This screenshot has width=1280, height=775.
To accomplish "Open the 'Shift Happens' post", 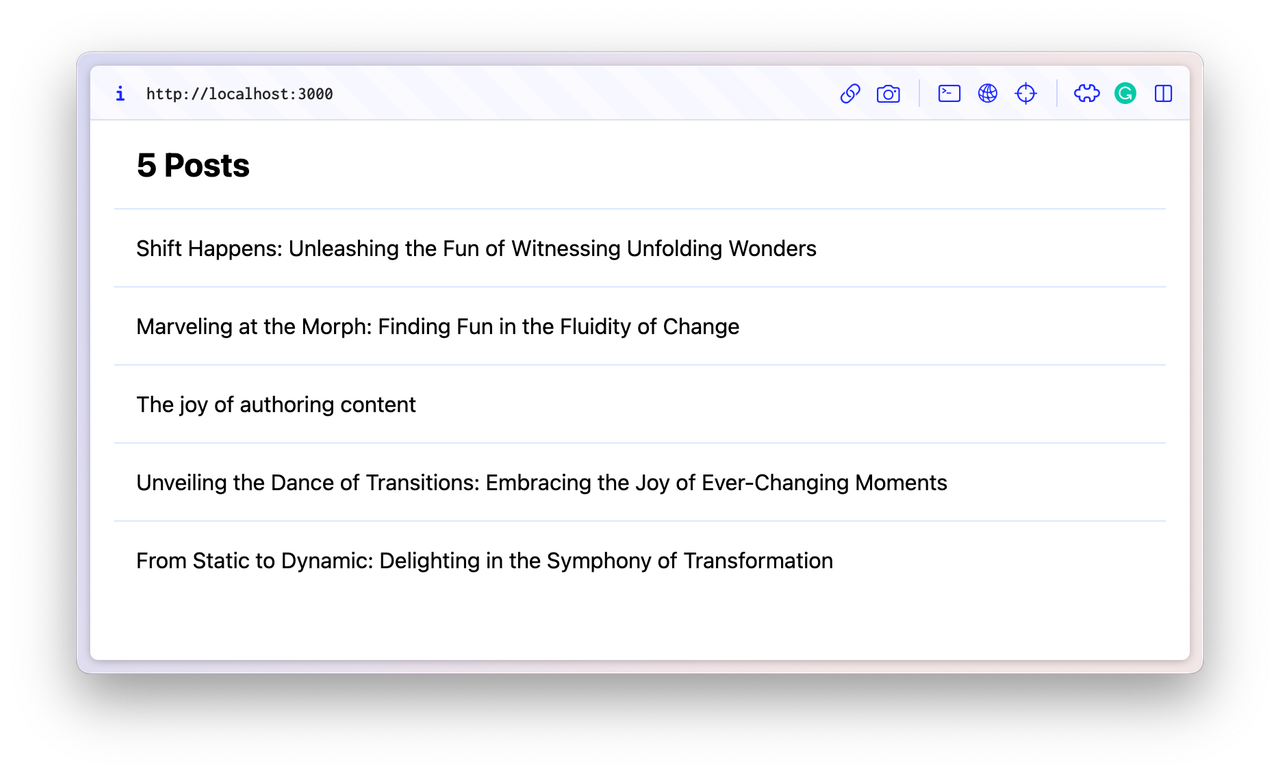I will pyautogui.click(x=476, y=248).
